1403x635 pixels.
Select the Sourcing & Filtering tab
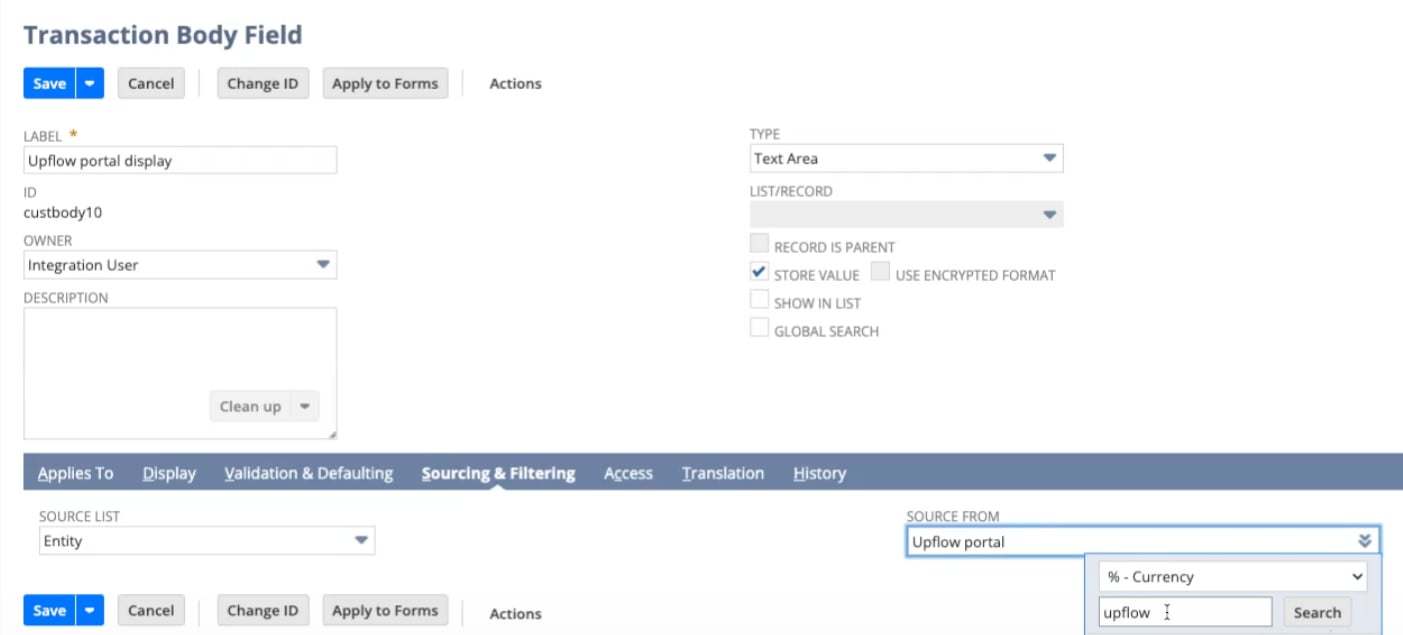(498, 473)
